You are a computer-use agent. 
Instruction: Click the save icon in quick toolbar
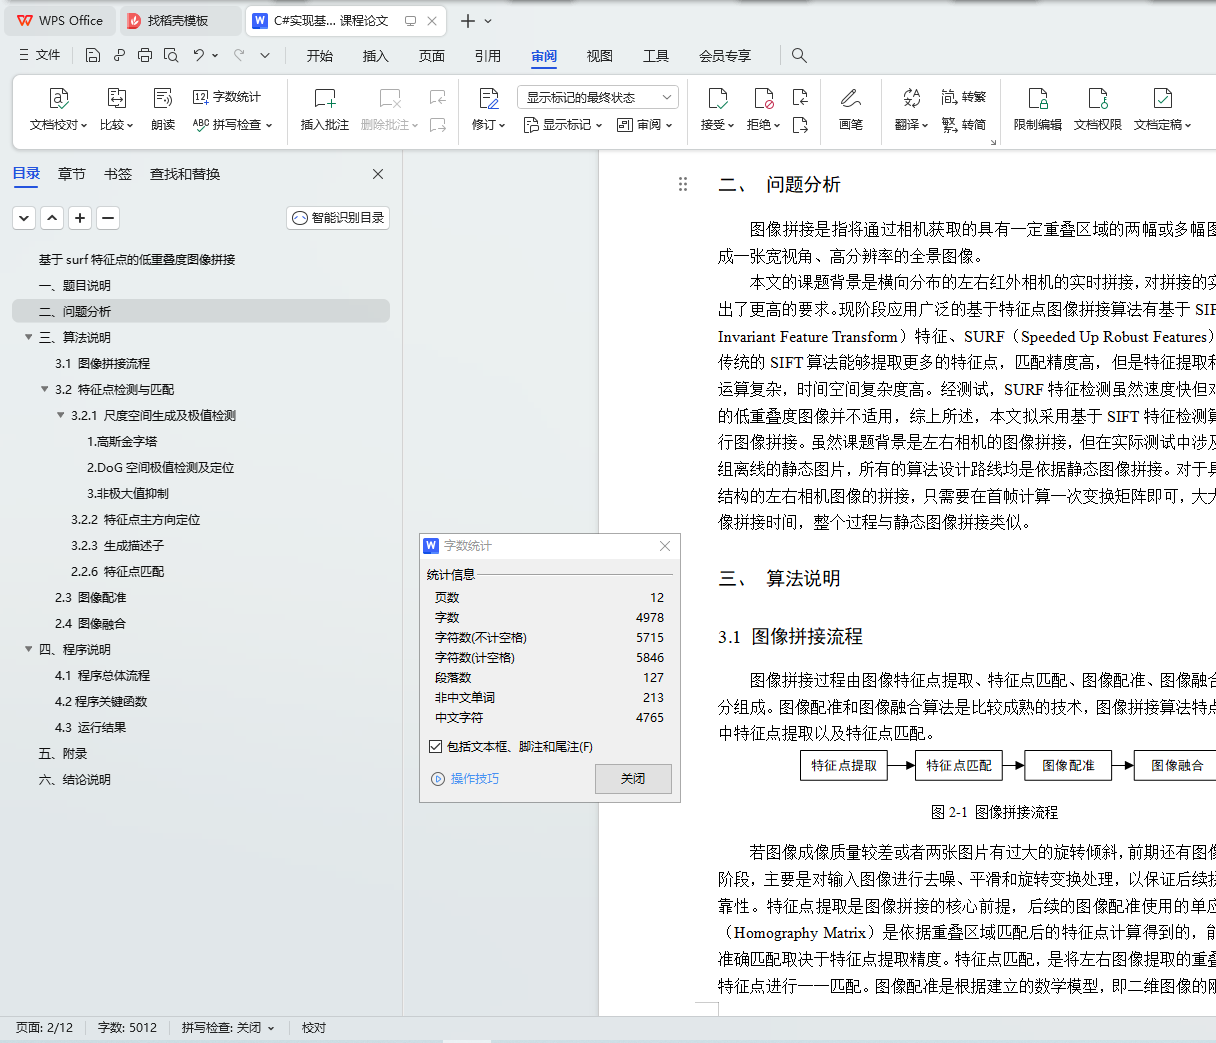coord(93,55)
